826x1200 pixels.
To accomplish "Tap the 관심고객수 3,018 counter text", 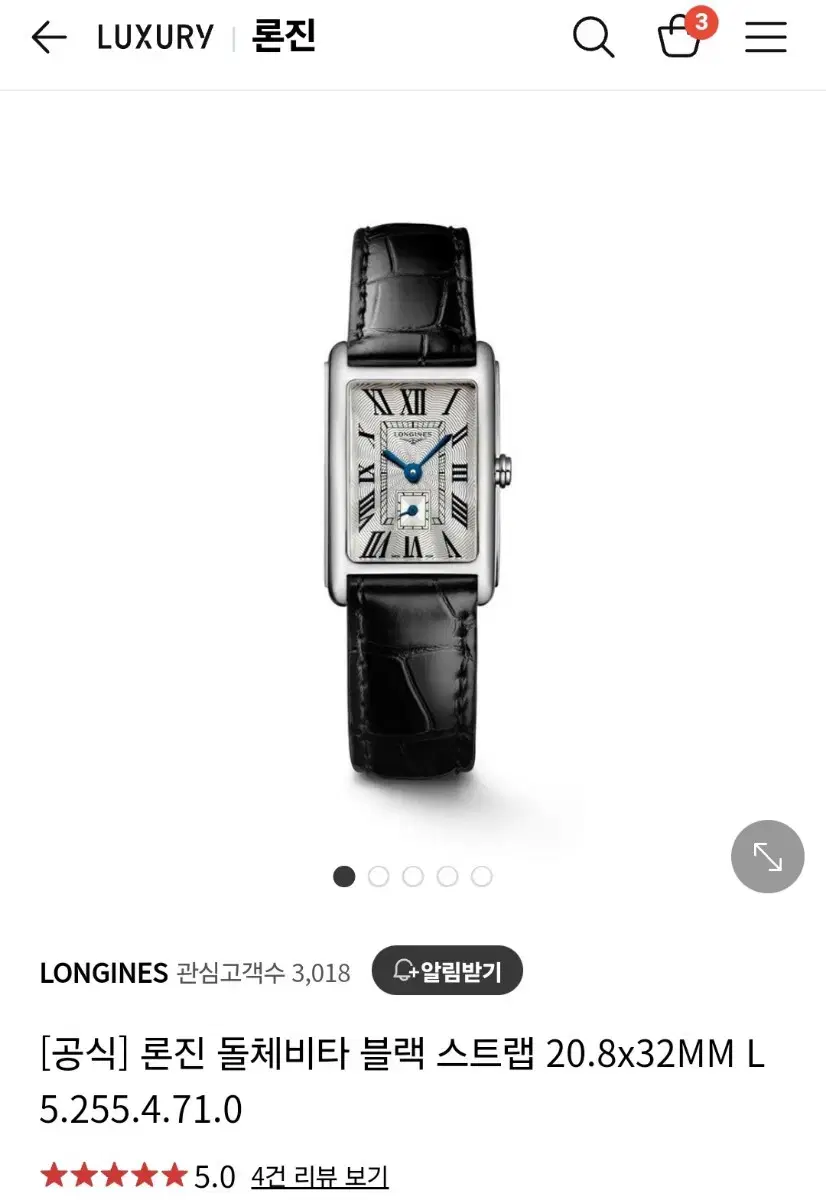I will 264,973.
